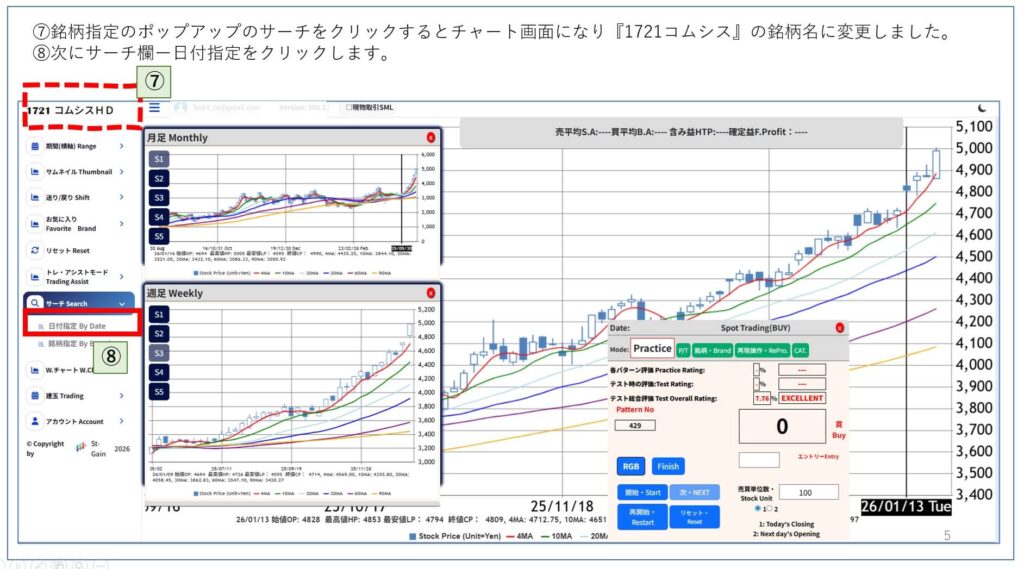Click the Search magnifier icon

35,303
